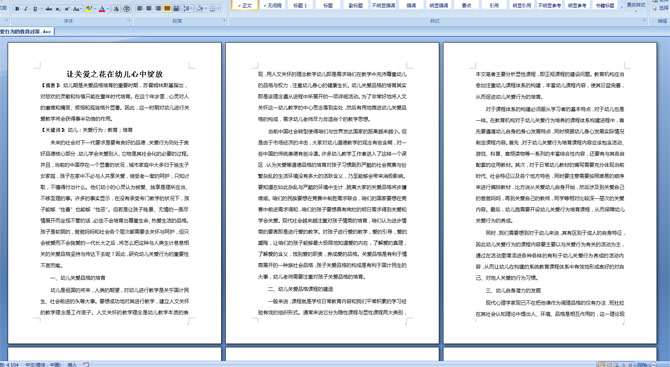Apply the 正文 style
This screenshot has width=670, height=367.
coord(245,5)
